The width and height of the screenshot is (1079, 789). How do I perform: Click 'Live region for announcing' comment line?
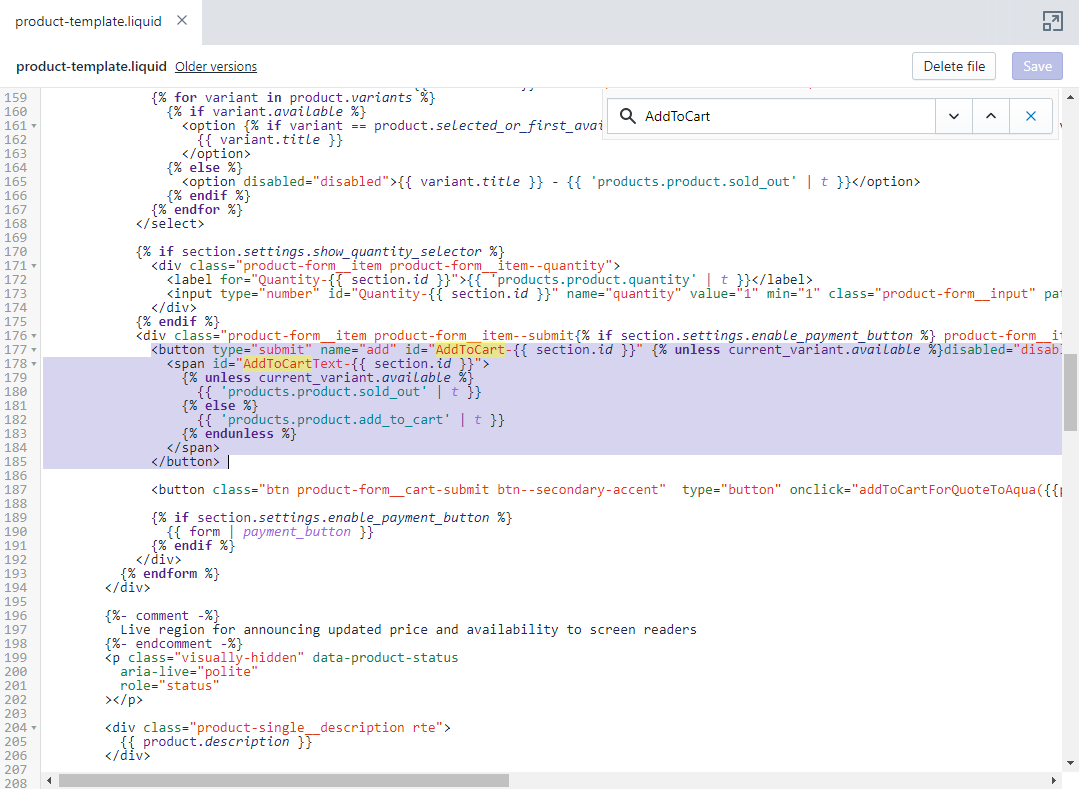[x=408, y=629]
